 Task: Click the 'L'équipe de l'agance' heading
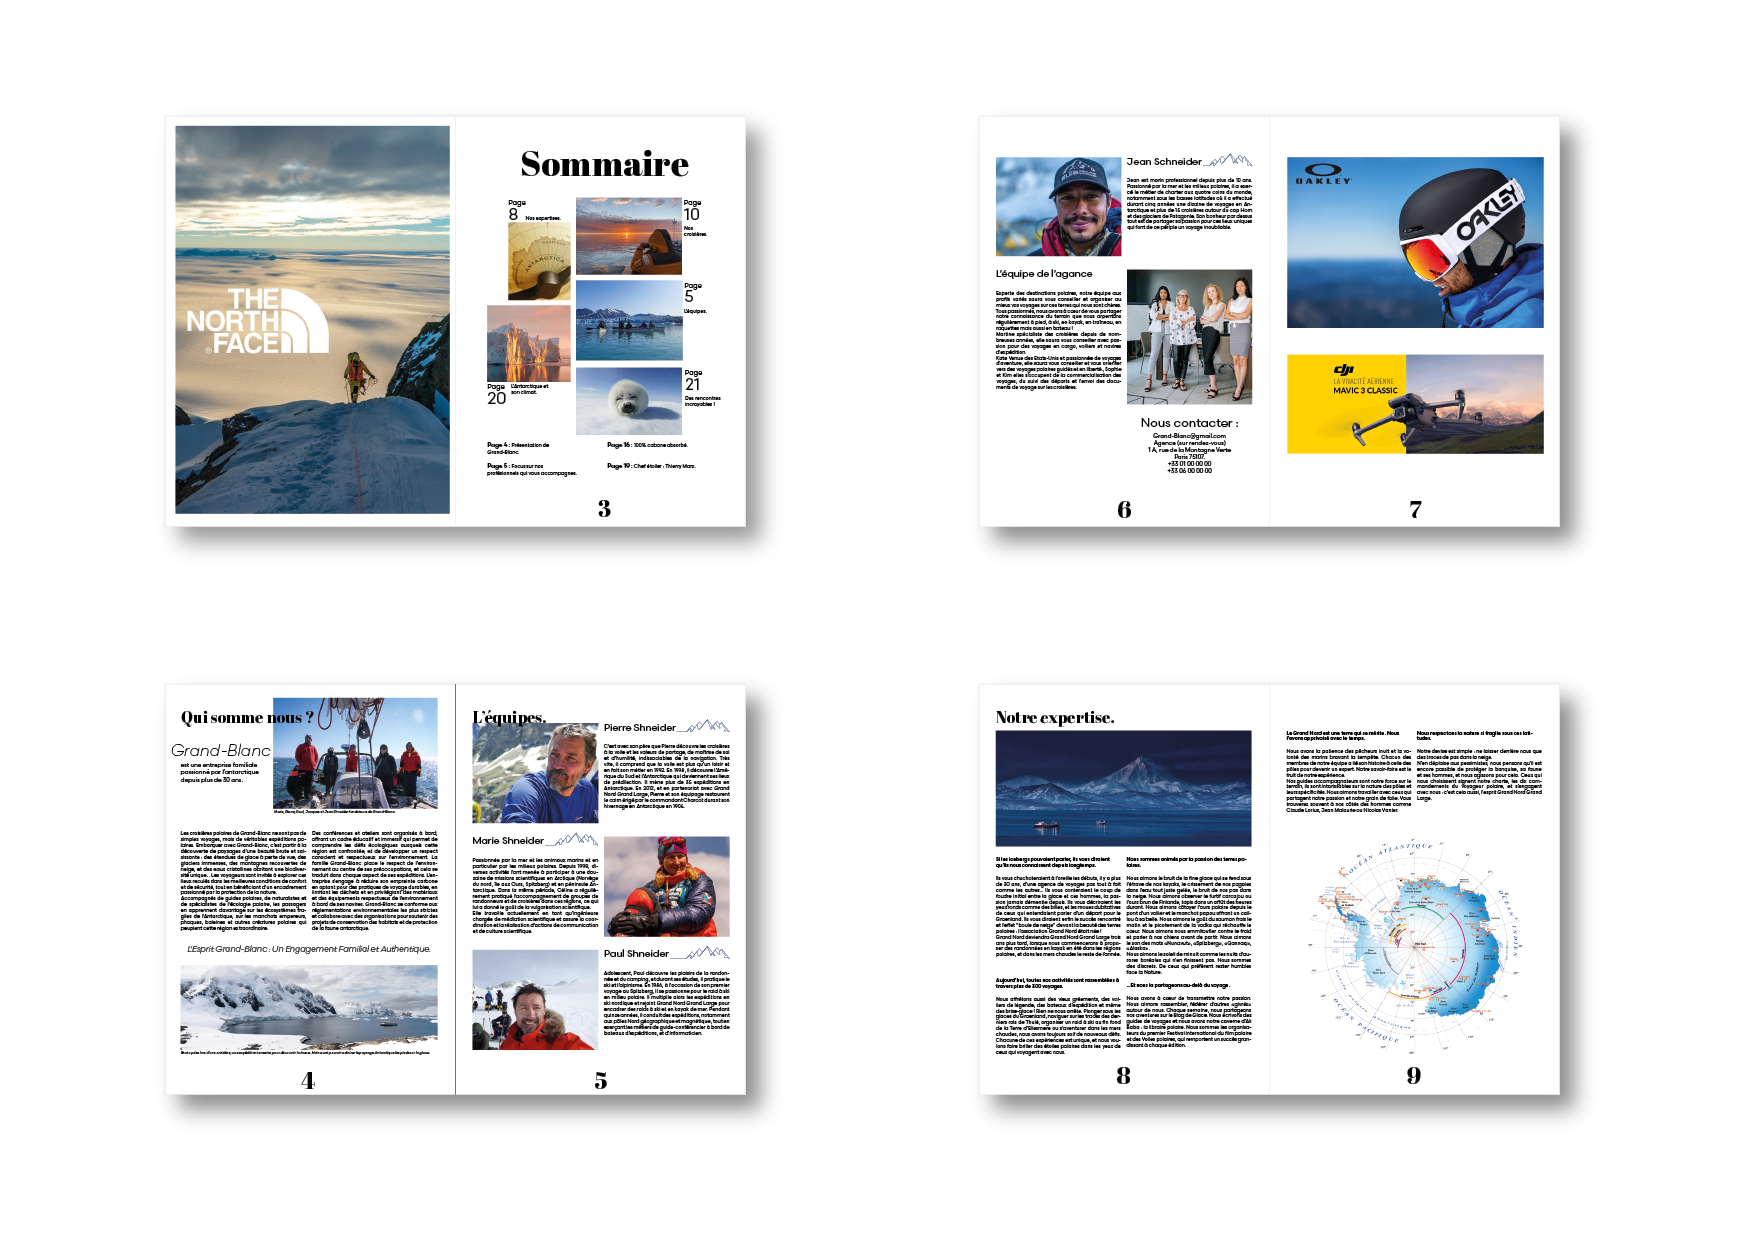tap(1044, 273)
